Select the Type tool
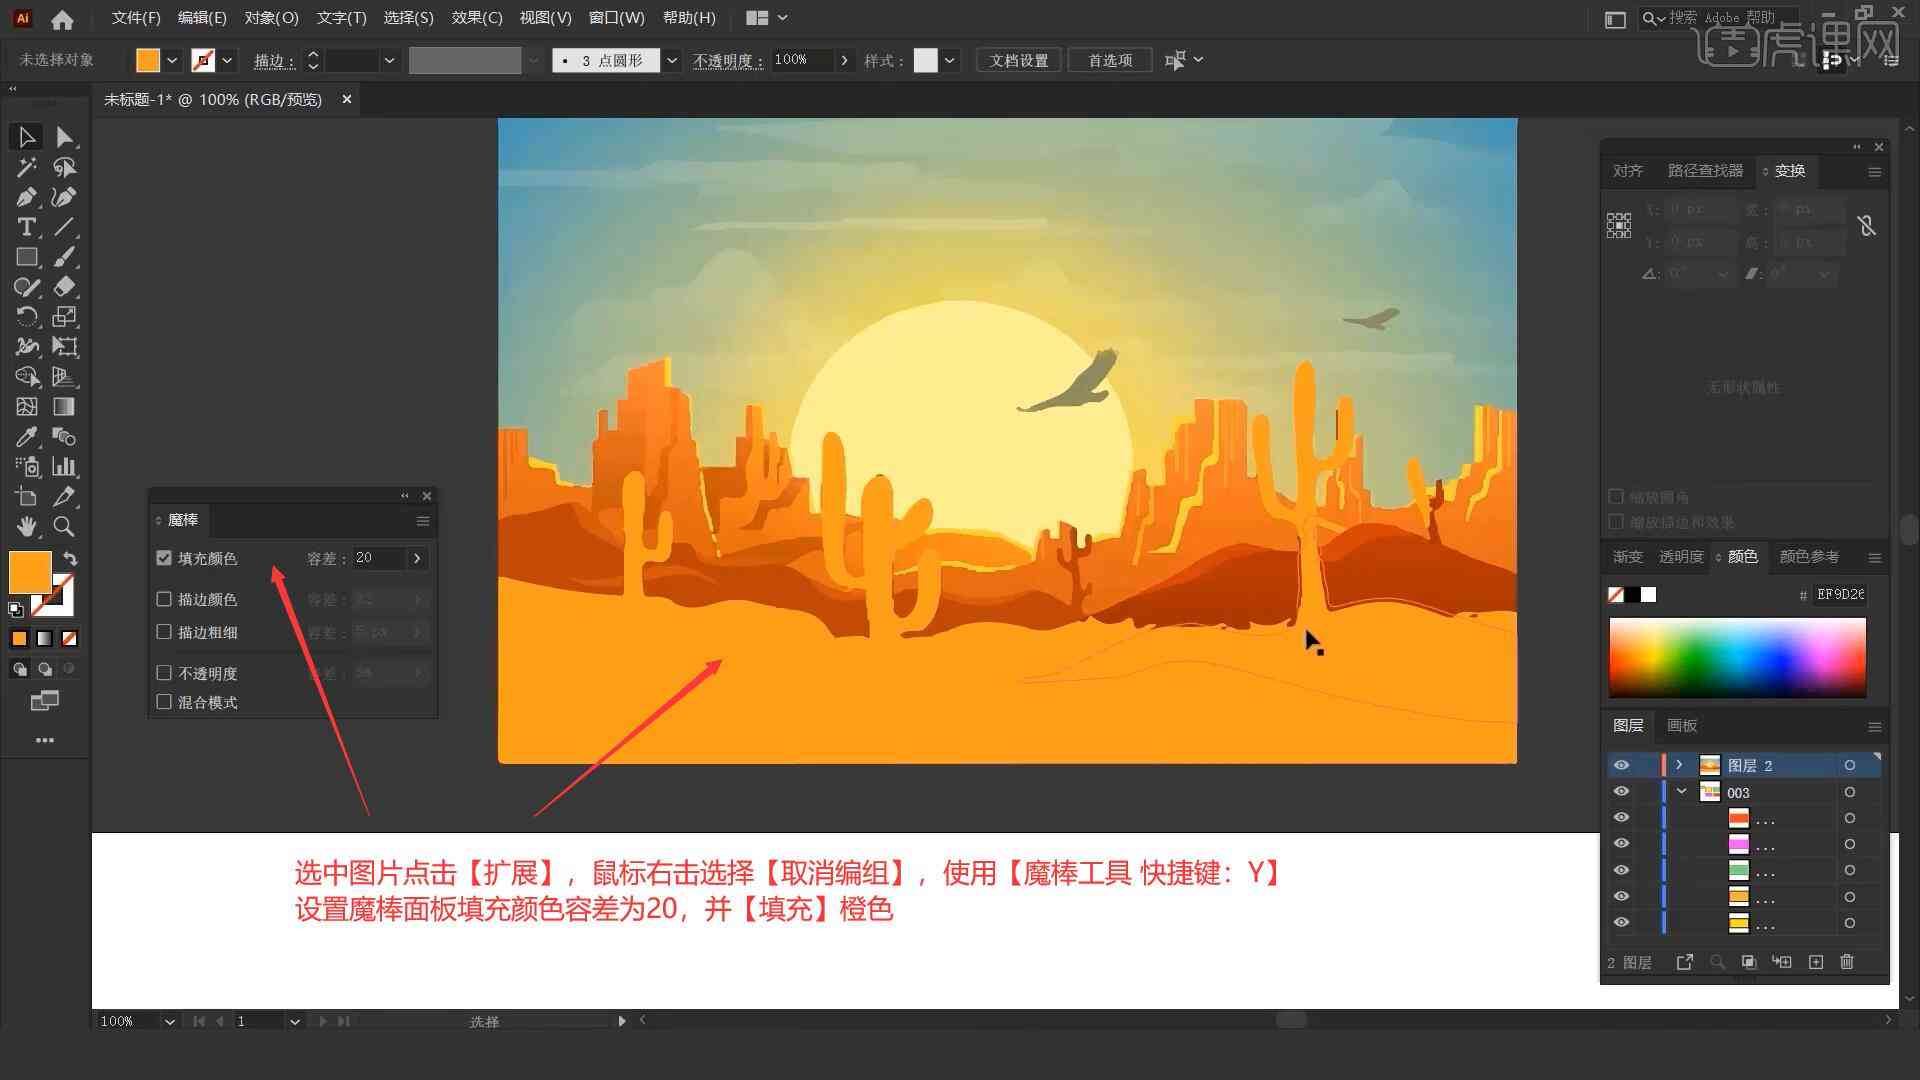This screenshot has width=1920, height=1080. pos(25,227)
